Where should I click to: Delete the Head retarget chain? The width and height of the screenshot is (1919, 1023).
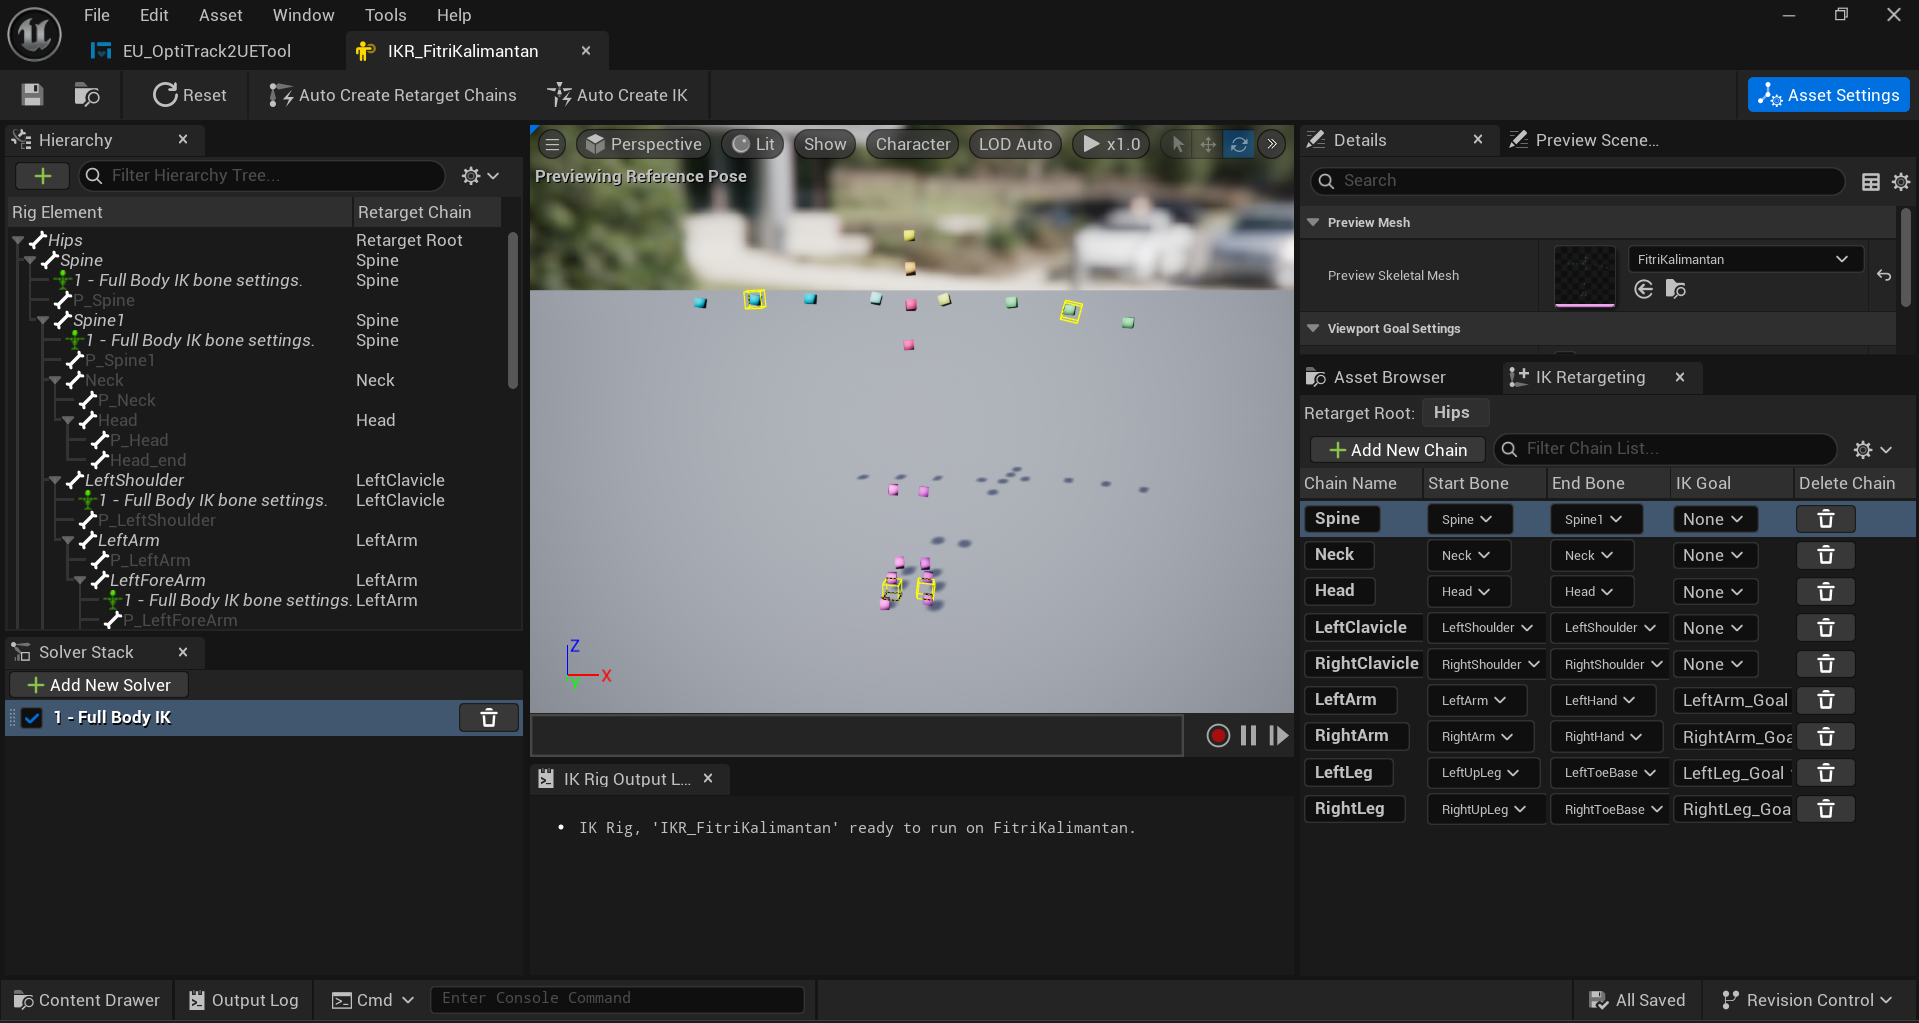(x=1824, y=591)
